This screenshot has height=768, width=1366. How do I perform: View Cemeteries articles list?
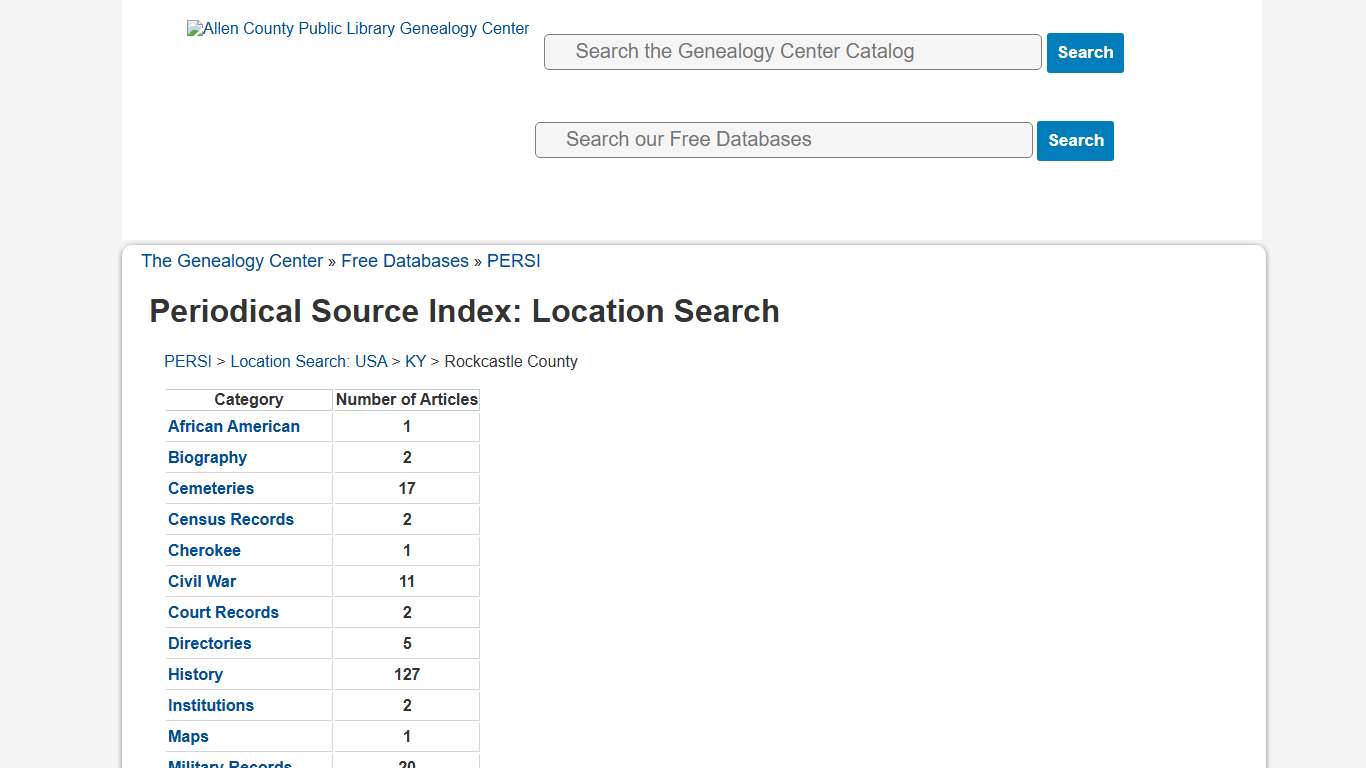pos(210,488)
